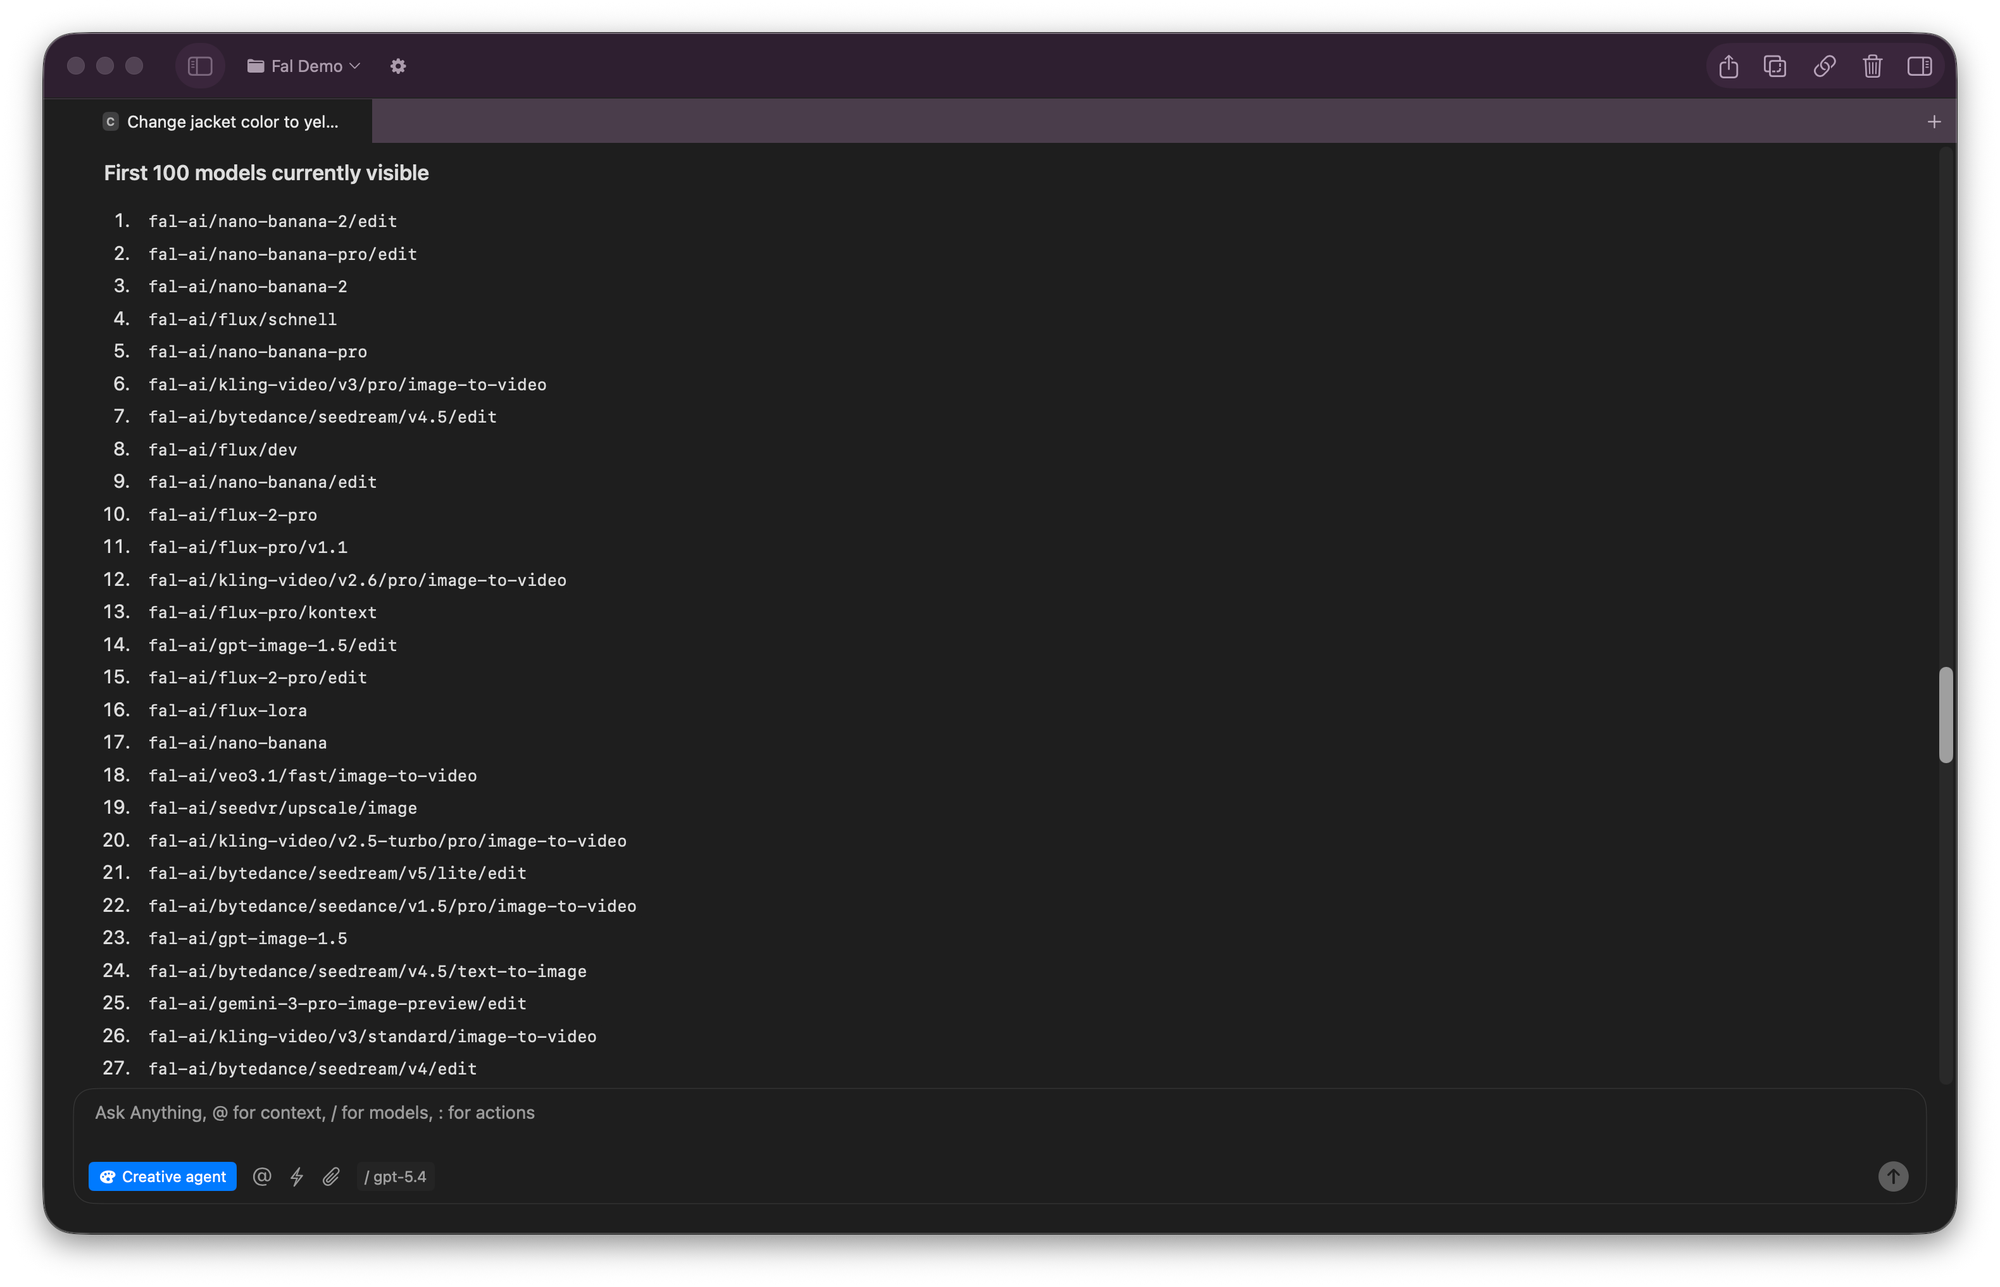The width and height of the screenshot is (2000, 1287).
Task: Delete conversation with trash icon
Action: [1872, 66]
